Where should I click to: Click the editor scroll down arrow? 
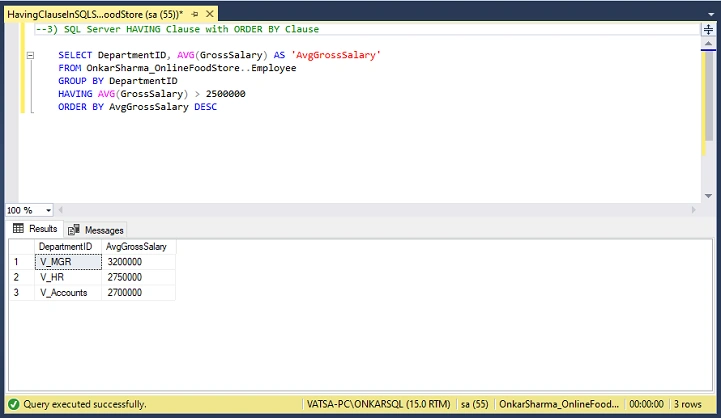[x=708, y=196]
